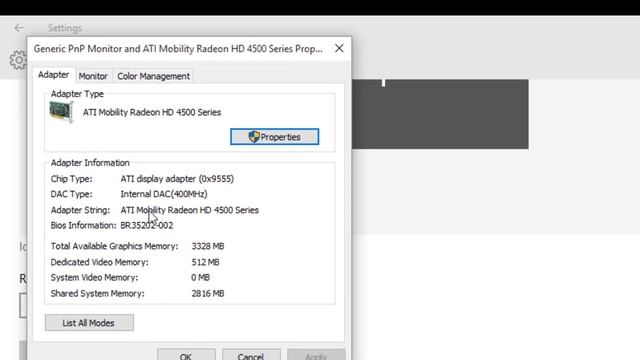
Task: Click DAC type value 'Internal DAC(400MHz)'
Action: click(x=164, y=194)
